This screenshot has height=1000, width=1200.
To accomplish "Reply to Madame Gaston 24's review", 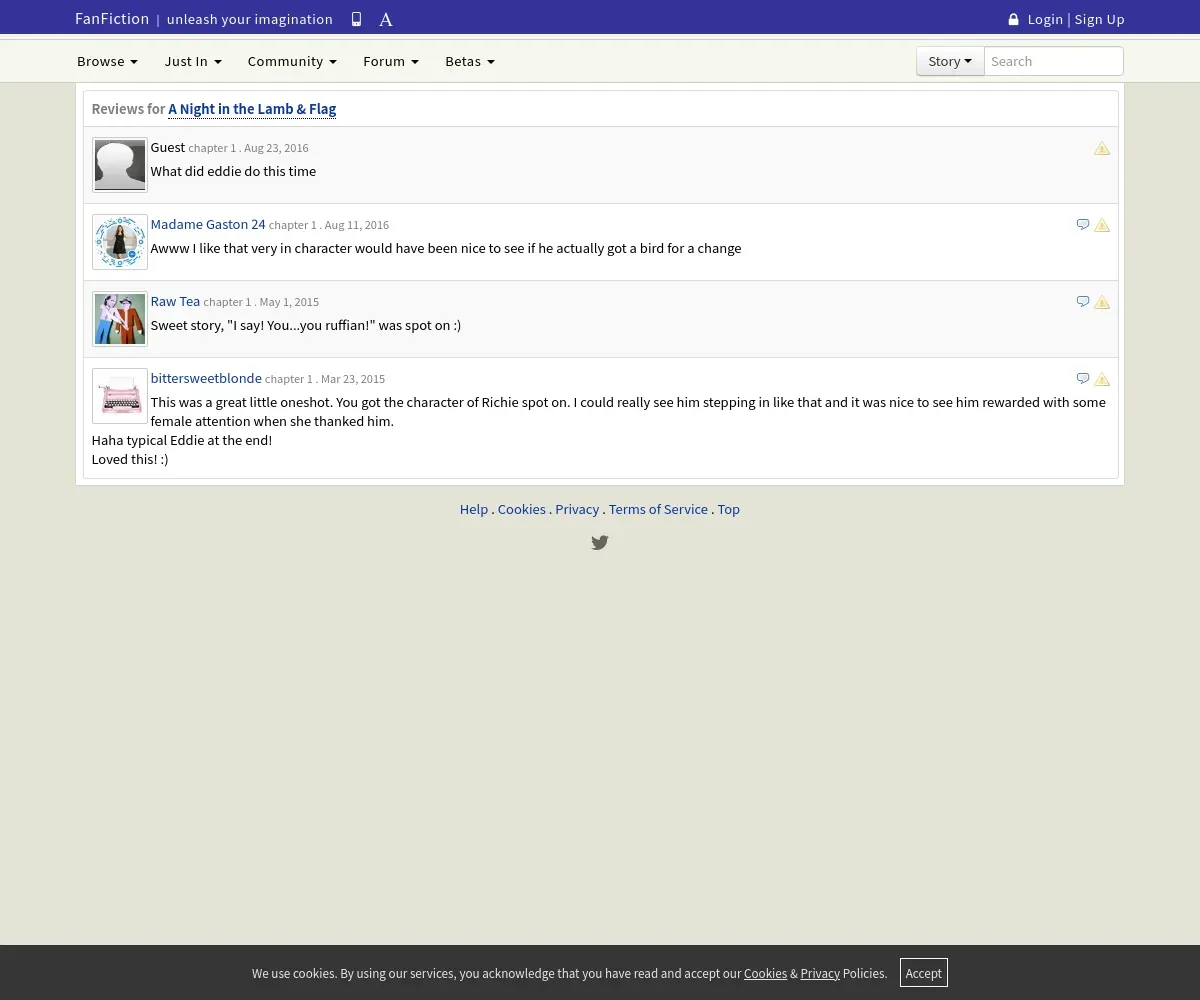I will (x=1083, y=225).
